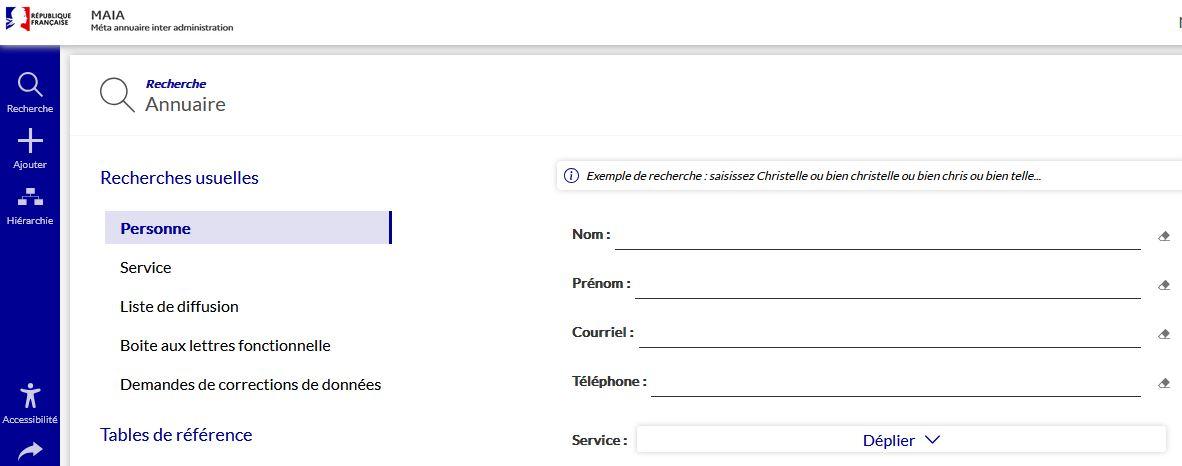Select the Personne search type

[248, 228]
